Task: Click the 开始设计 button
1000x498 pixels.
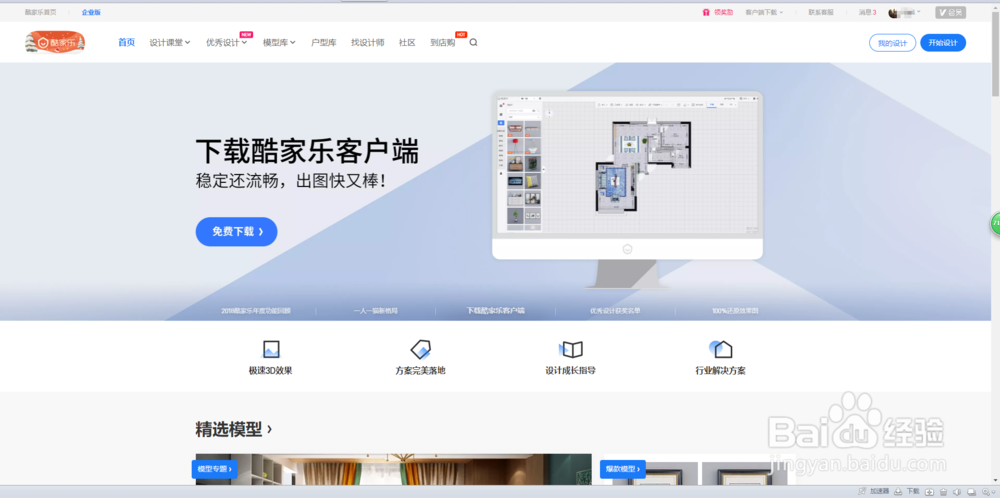Action: tap(943, 43)
